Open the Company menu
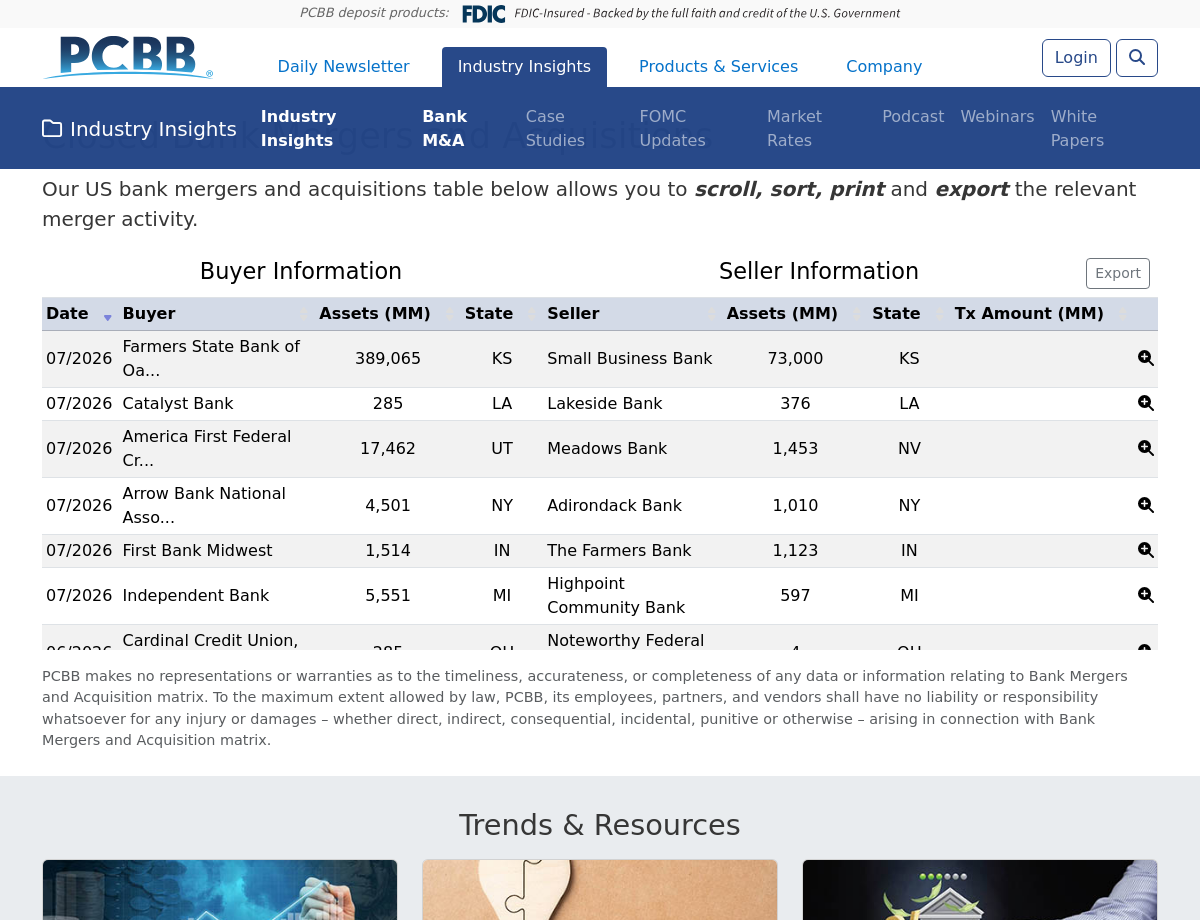1200x920 pixels. coord(884,66)
